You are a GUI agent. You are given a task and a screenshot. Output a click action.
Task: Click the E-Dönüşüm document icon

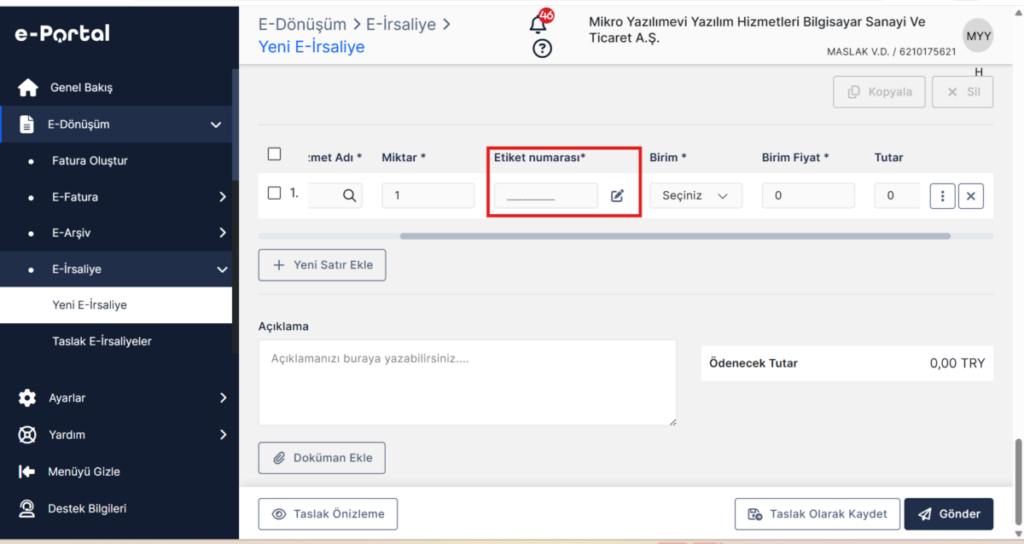click(x=27, y=124)
